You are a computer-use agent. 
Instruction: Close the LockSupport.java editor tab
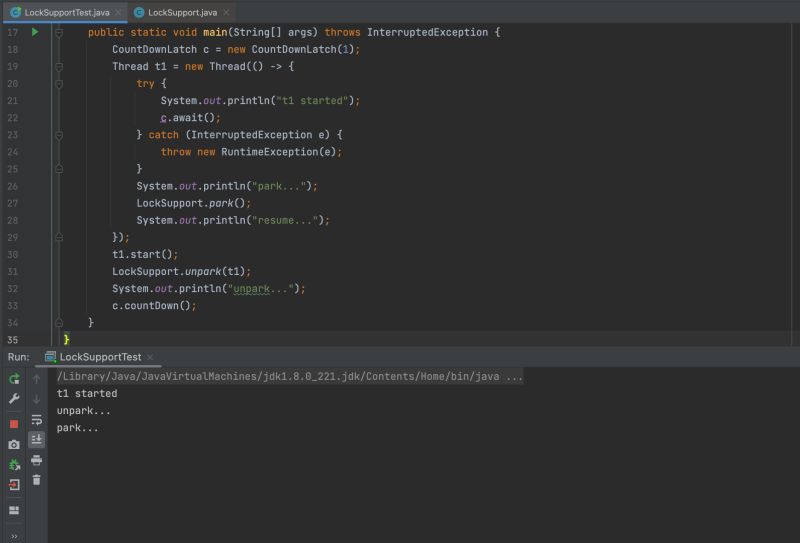[226, 12]
